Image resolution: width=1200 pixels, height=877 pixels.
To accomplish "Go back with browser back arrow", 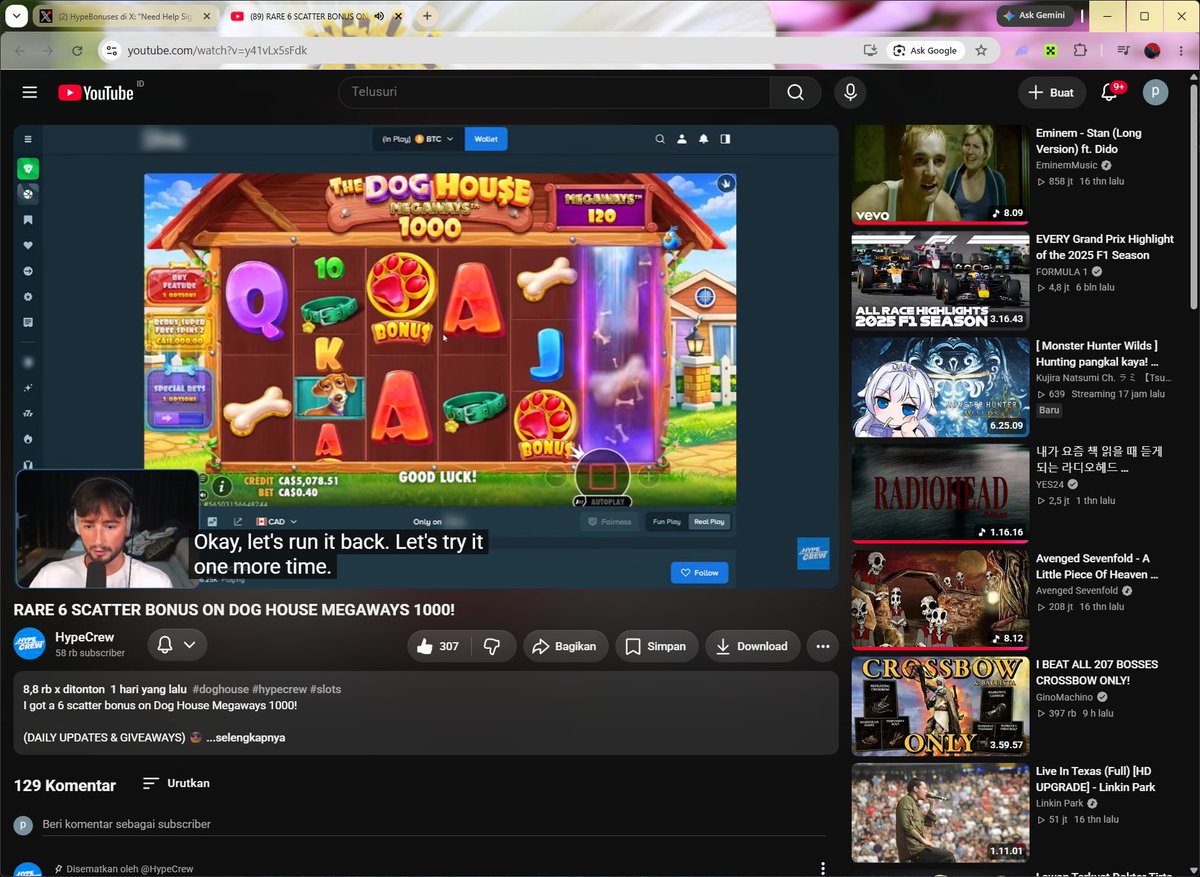I will click(x=20, y=50).
